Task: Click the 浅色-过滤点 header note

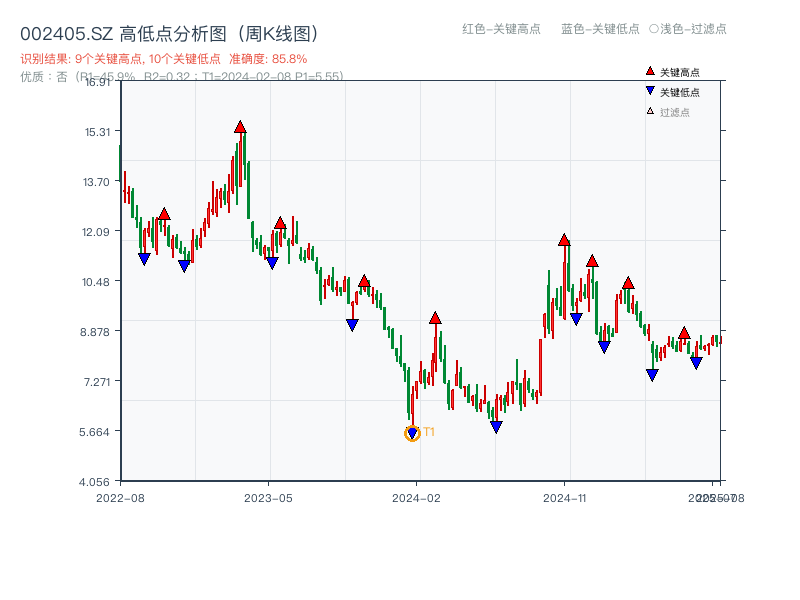Action: point(688,29)
